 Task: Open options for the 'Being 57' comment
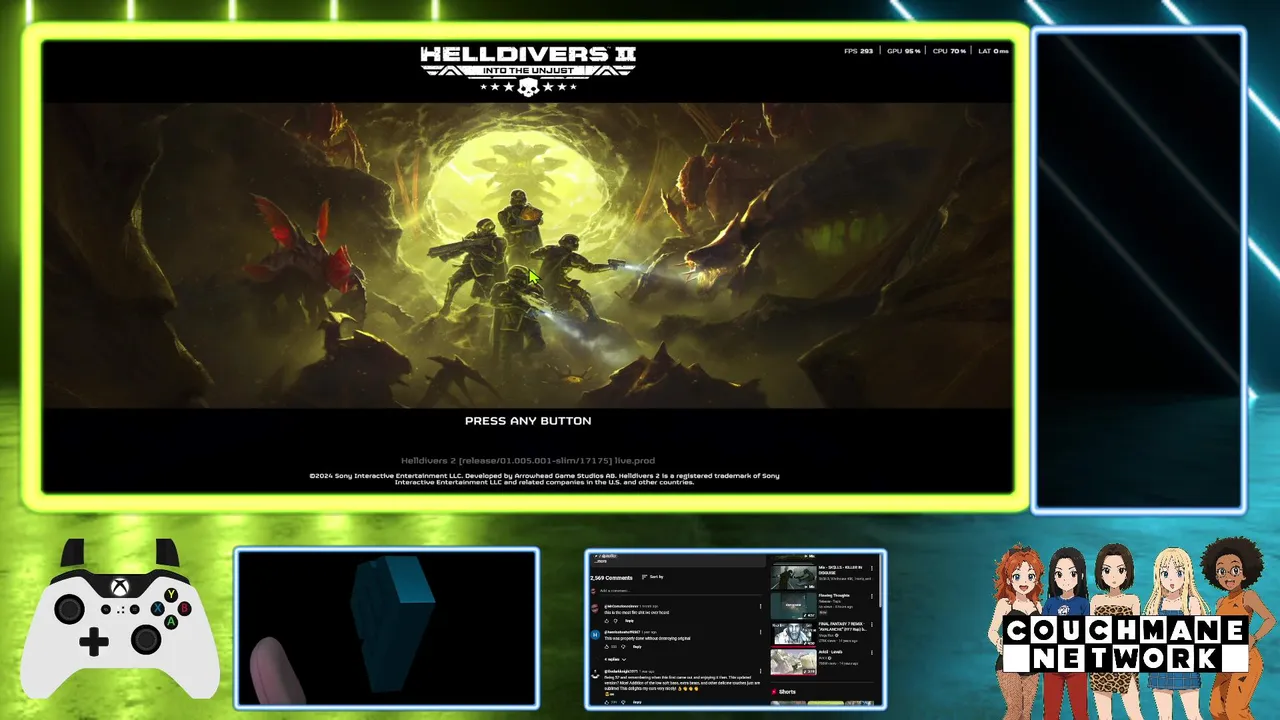point(760,671)
